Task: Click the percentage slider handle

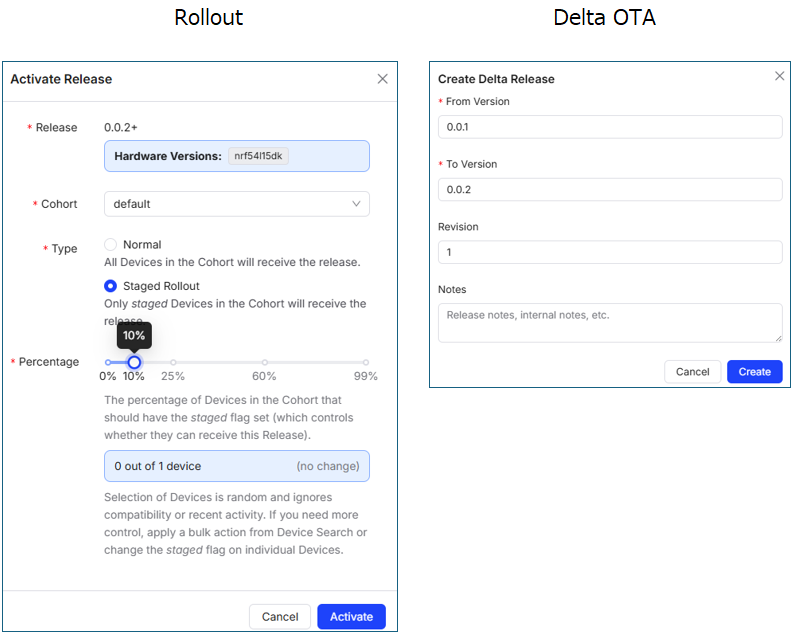Action: coord(134,362)
